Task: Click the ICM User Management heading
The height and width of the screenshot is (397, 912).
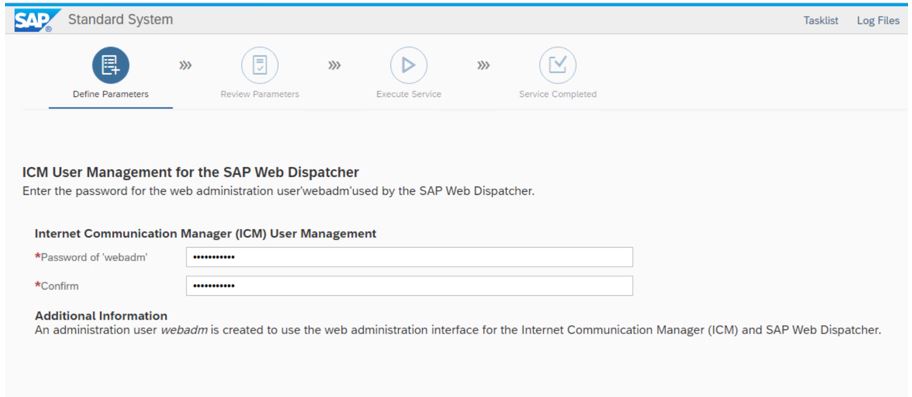Action: [x=190, y=172]
